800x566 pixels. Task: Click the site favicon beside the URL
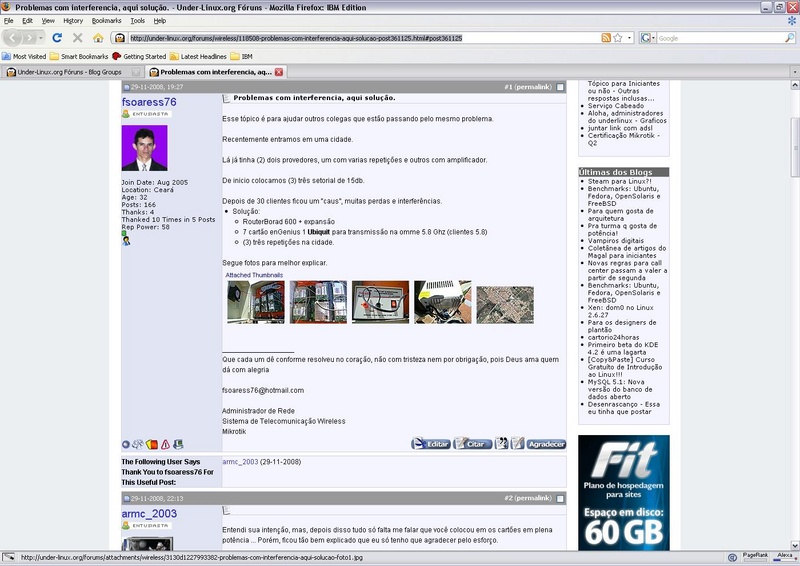coord(120,38)
